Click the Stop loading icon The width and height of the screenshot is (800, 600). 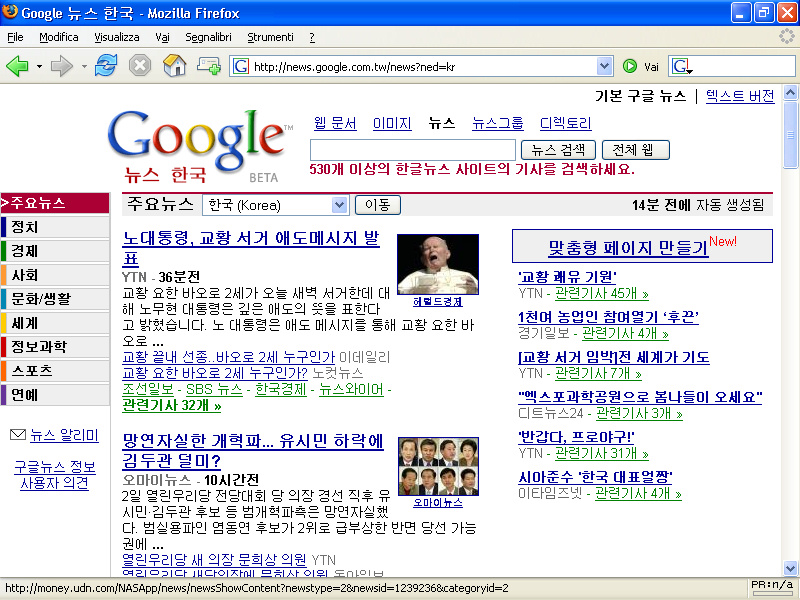coord(140,66)
